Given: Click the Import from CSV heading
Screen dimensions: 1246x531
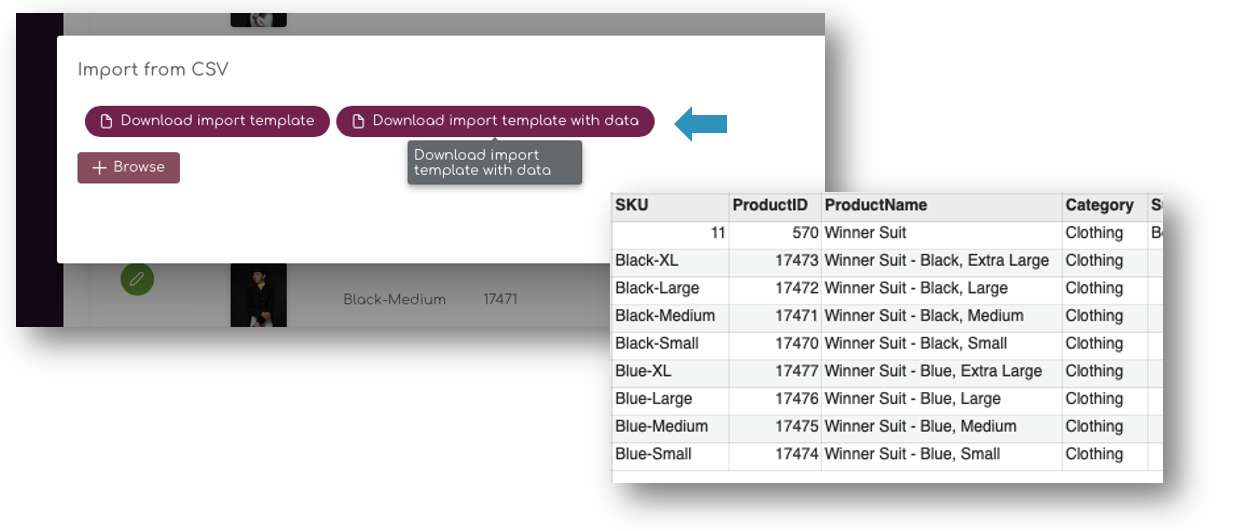Looking at the screenshot, I should click(x=153, y=70).
